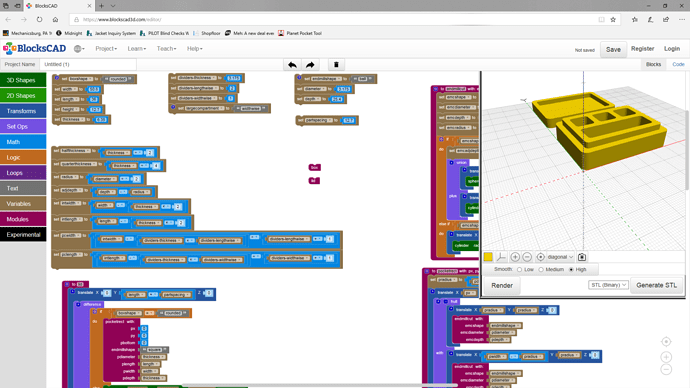Zoom out the 3D render view
The width and height of the screenshot is (690, 388).
tap(527, 257)
